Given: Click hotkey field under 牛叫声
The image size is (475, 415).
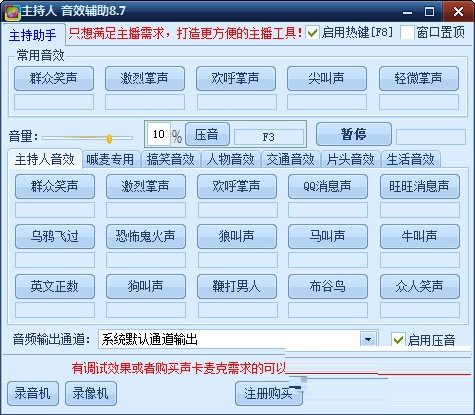Looking at the screenshot, I should pos(420,260).
